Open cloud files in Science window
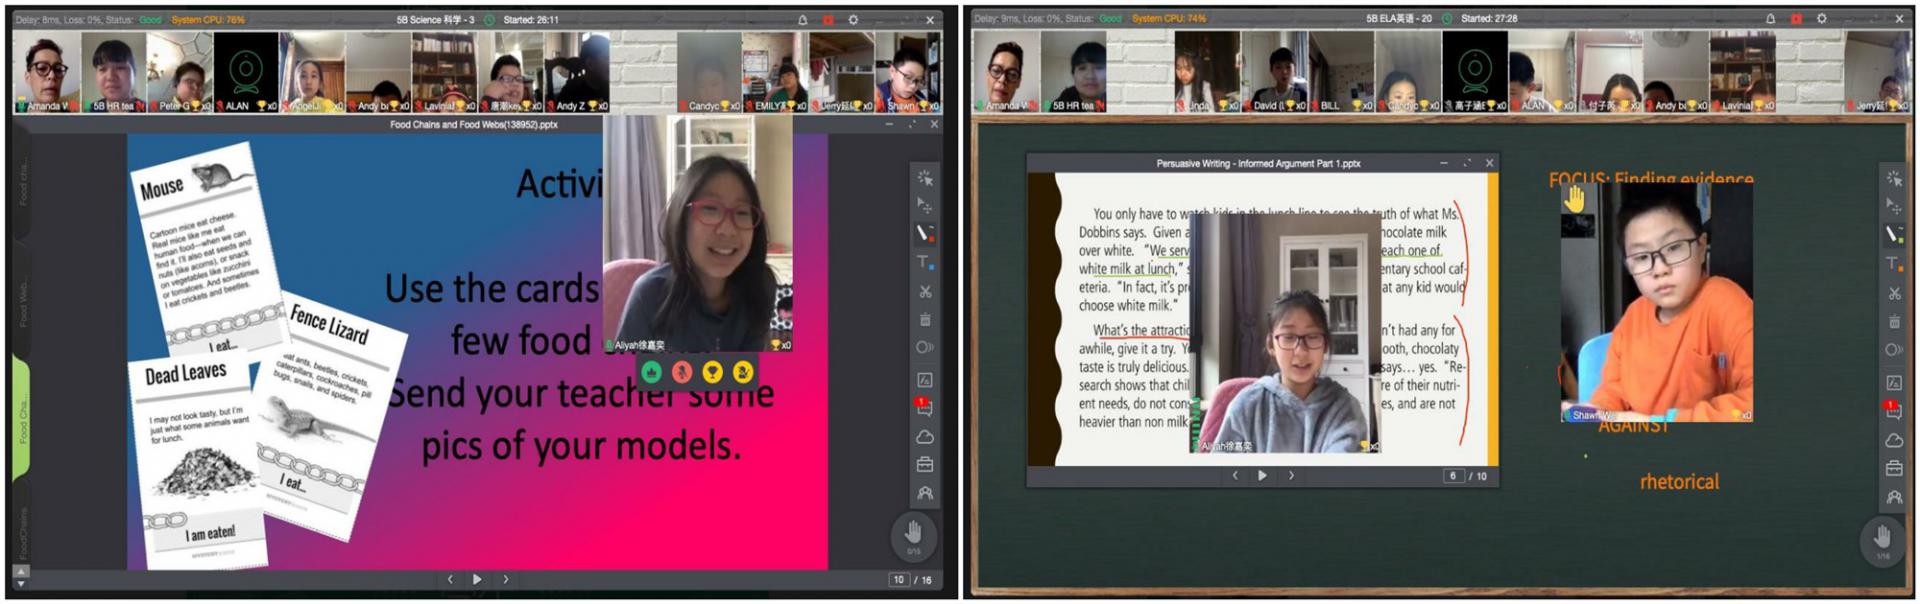The height and width of the screenshot is (604, 1920). click(x=925, y=437)
